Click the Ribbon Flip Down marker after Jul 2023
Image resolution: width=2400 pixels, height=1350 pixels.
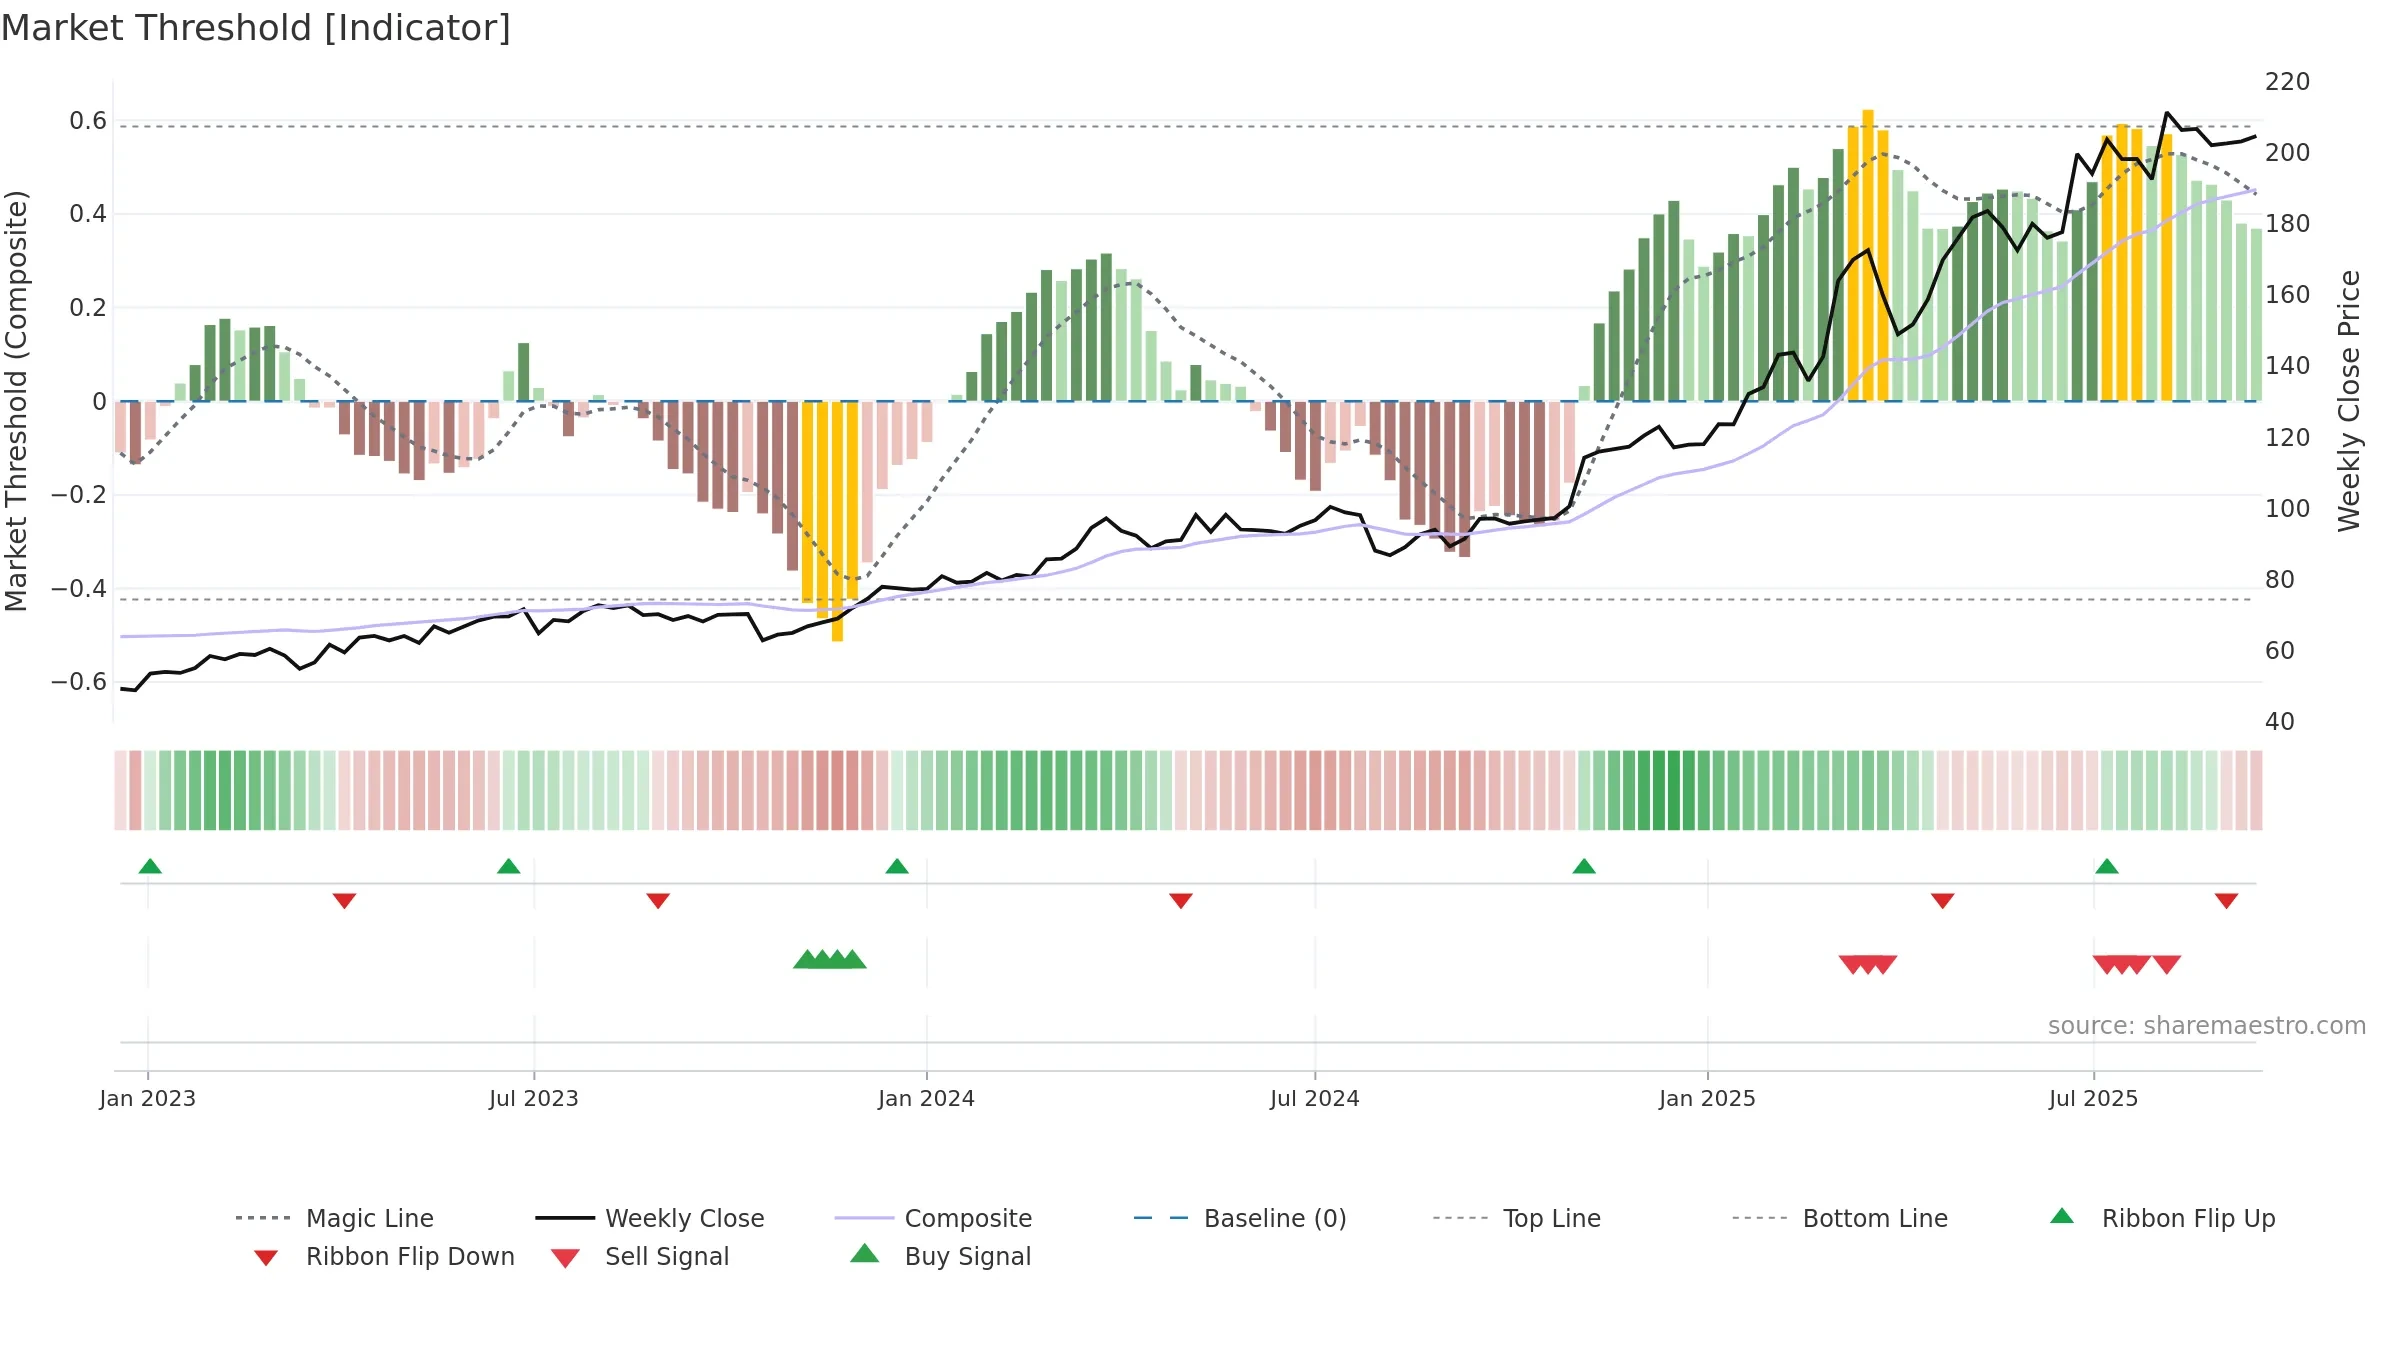[658, 901]
